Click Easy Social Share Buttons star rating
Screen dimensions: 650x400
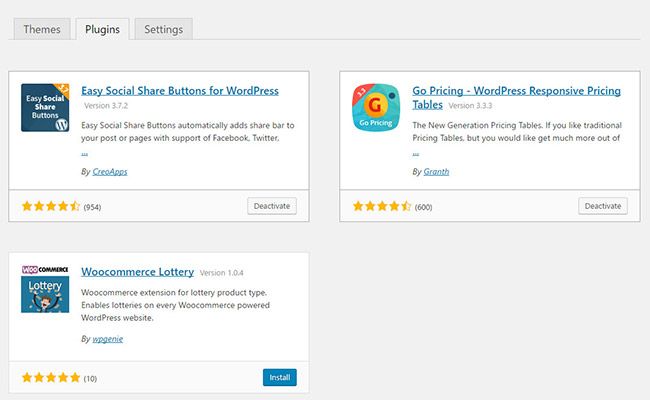[50, 207]
